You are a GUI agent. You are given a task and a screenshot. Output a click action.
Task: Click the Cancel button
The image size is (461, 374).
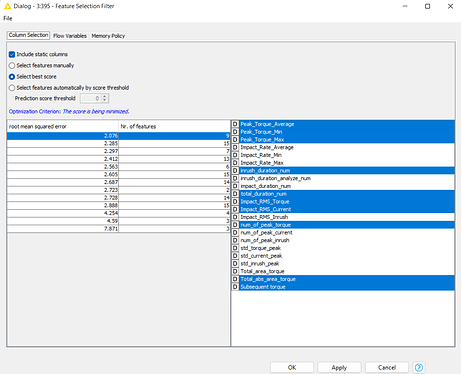387,367
